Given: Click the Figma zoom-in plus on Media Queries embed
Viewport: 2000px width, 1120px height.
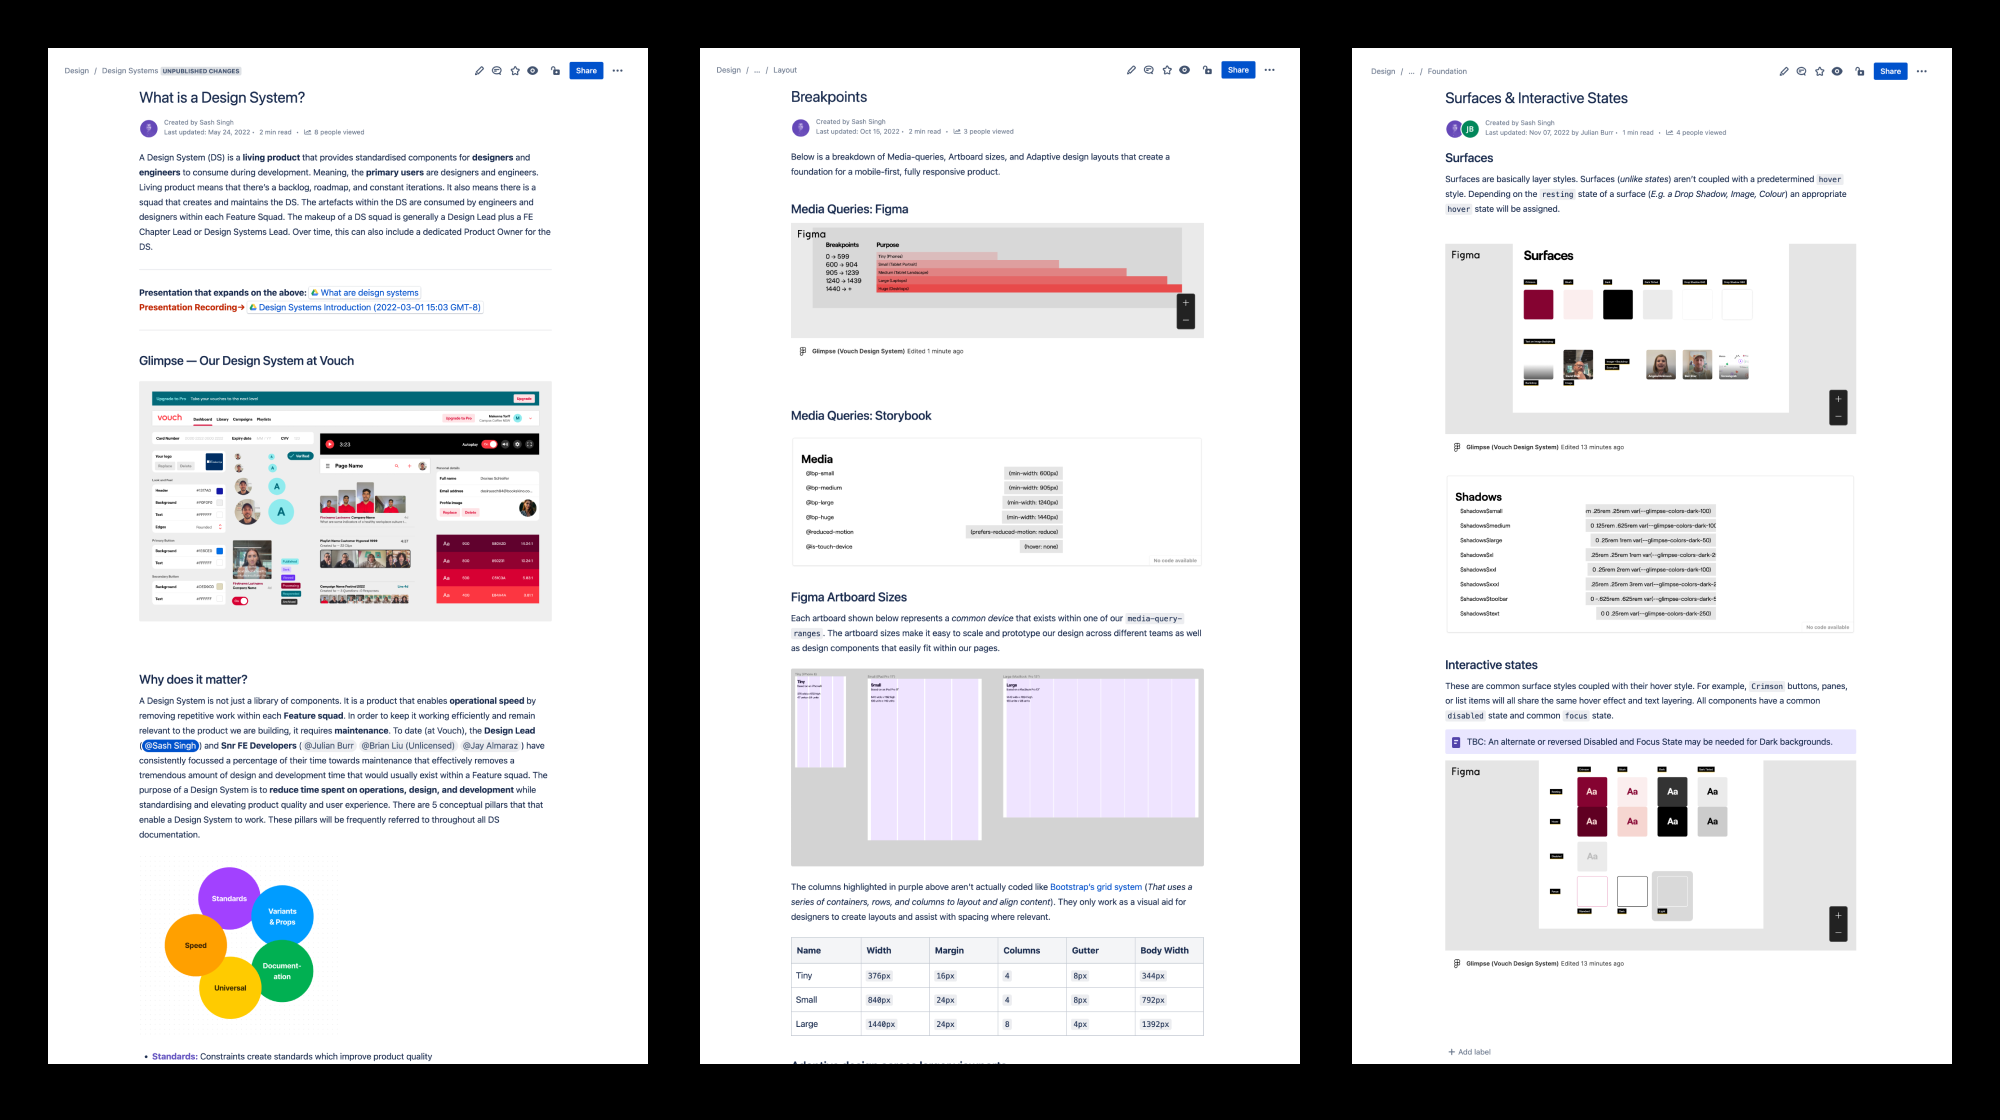Looking at the screenshot, I should 1186,303.
